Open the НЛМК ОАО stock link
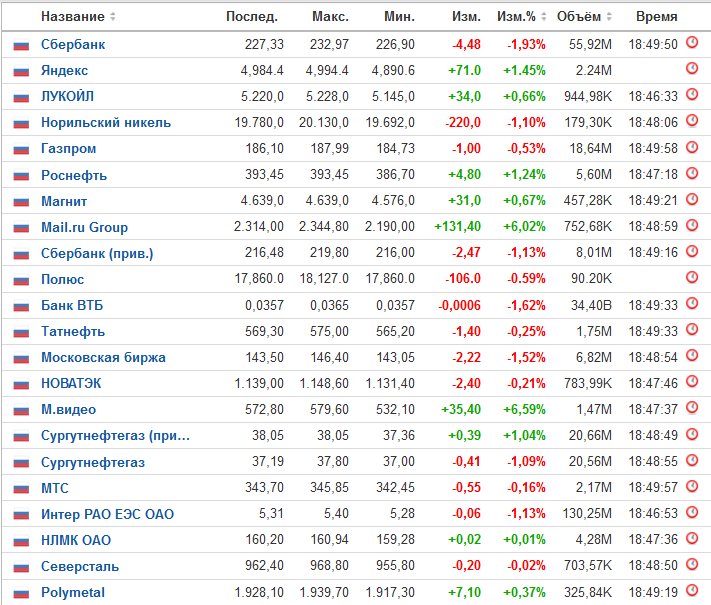Viewport: 711px width, 605px height. (76, 540)
